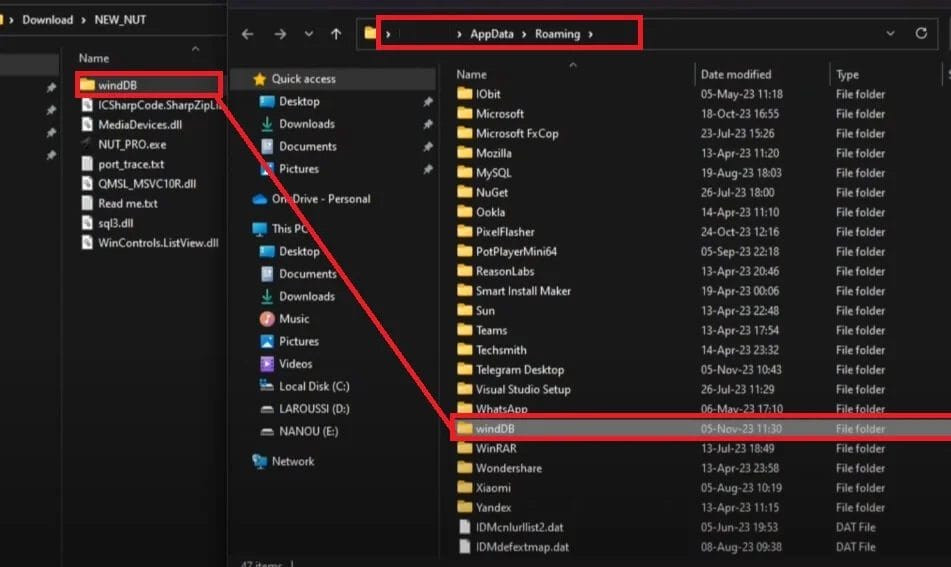The width and height of the screenshot is (951, 567).
Task: Select Quick access in navigation pane
Action: (303, 79)
